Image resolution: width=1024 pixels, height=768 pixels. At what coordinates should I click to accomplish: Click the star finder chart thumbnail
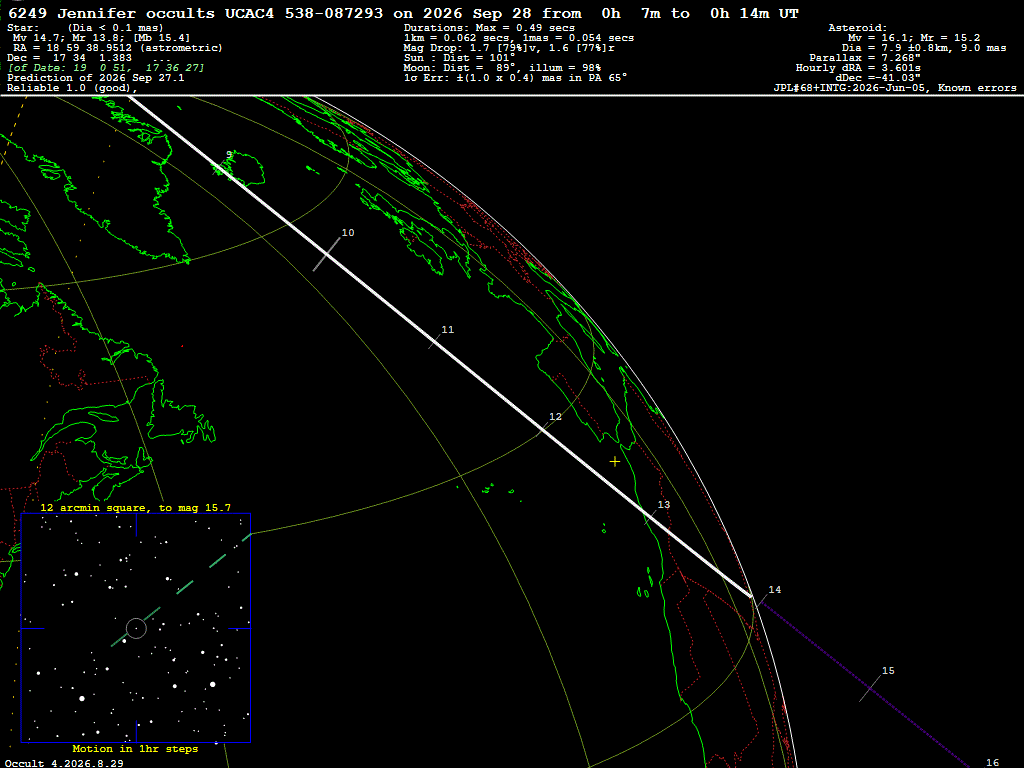pyautogui.click(x=136, y=628)
